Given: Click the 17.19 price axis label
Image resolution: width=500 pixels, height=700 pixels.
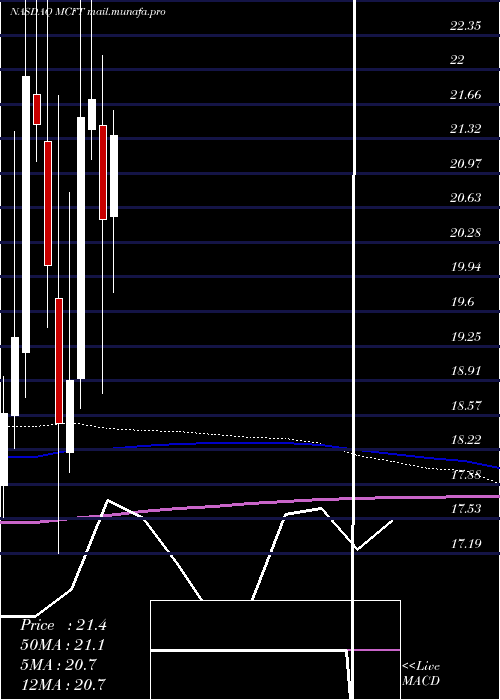Looking at the screenshot, I should (x=466, y=544).
